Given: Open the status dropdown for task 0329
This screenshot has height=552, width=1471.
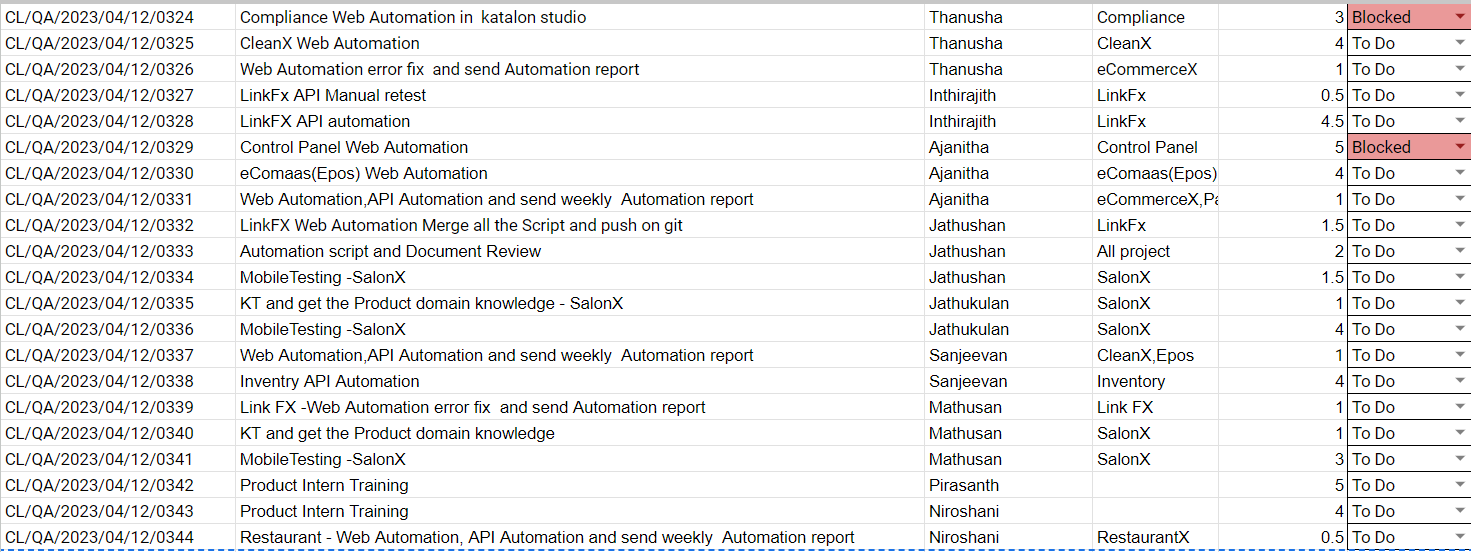Looking at the screenshot, I should tap(1460, 147).
